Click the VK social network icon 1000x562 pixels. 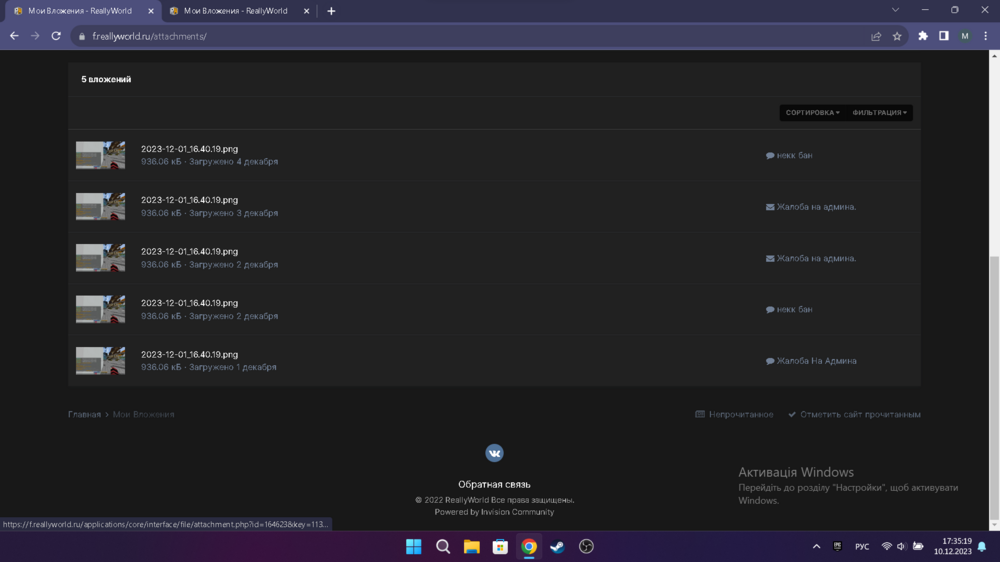[494, 453]
